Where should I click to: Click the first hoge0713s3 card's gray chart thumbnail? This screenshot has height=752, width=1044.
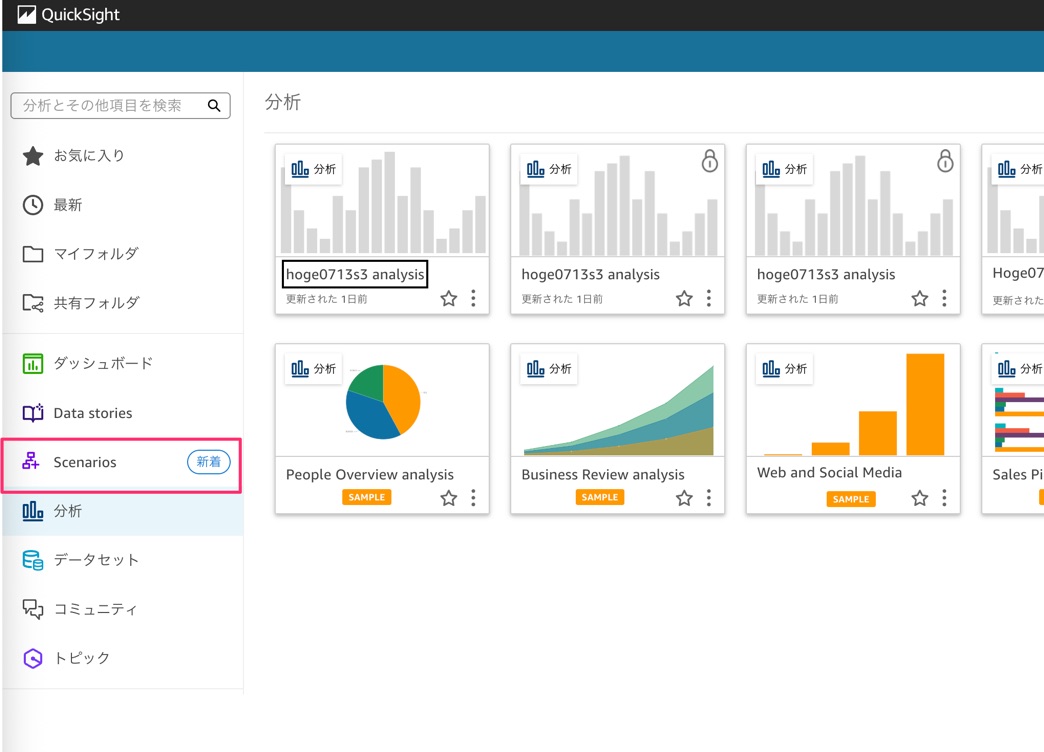(383, 201)
